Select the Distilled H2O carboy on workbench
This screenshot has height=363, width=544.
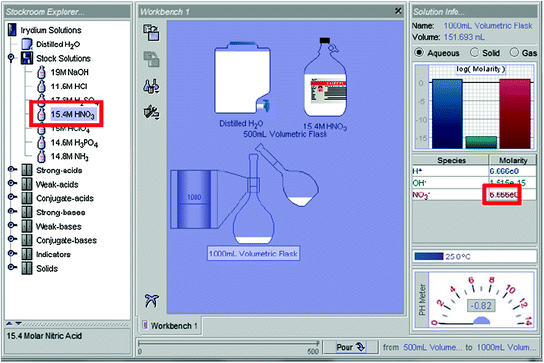242,78
